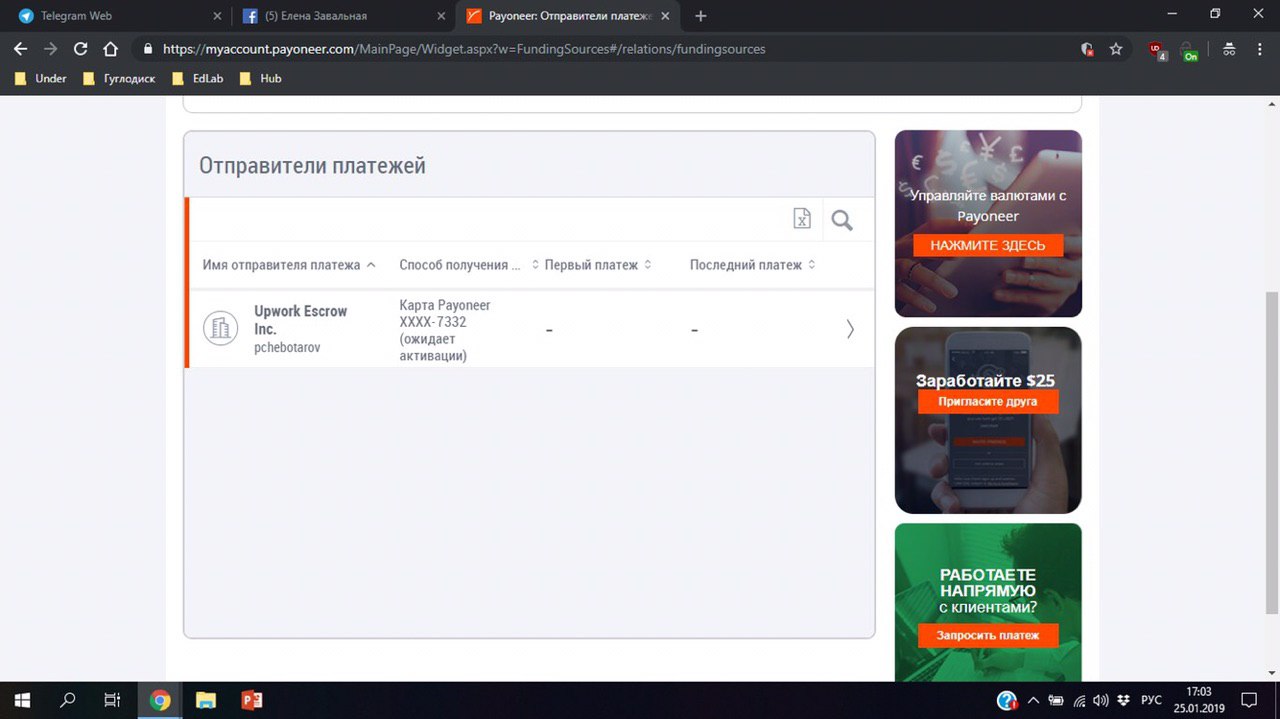1280x719 pixels.
Task: Open the 'Заработайте $25' phone banner
Action: point(988,420)
